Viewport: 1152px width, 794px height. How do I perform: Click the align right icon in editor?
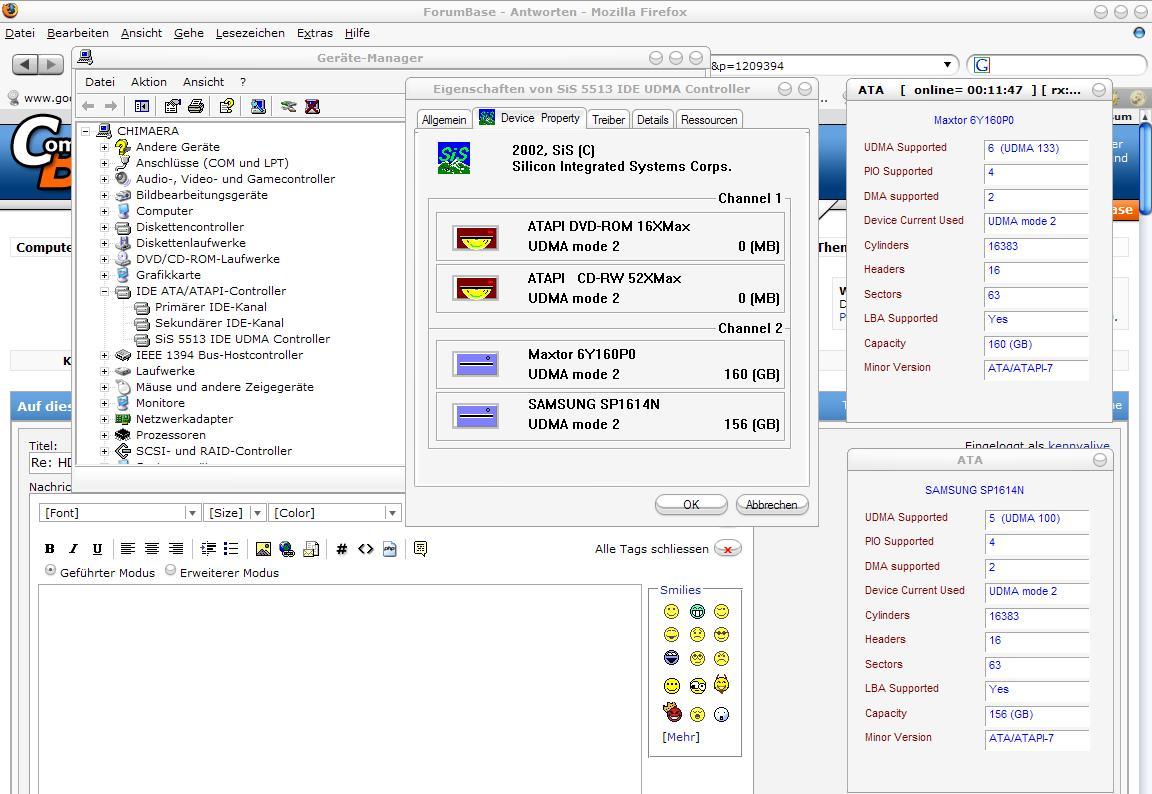pyautogui.click(x=176, y=549)
